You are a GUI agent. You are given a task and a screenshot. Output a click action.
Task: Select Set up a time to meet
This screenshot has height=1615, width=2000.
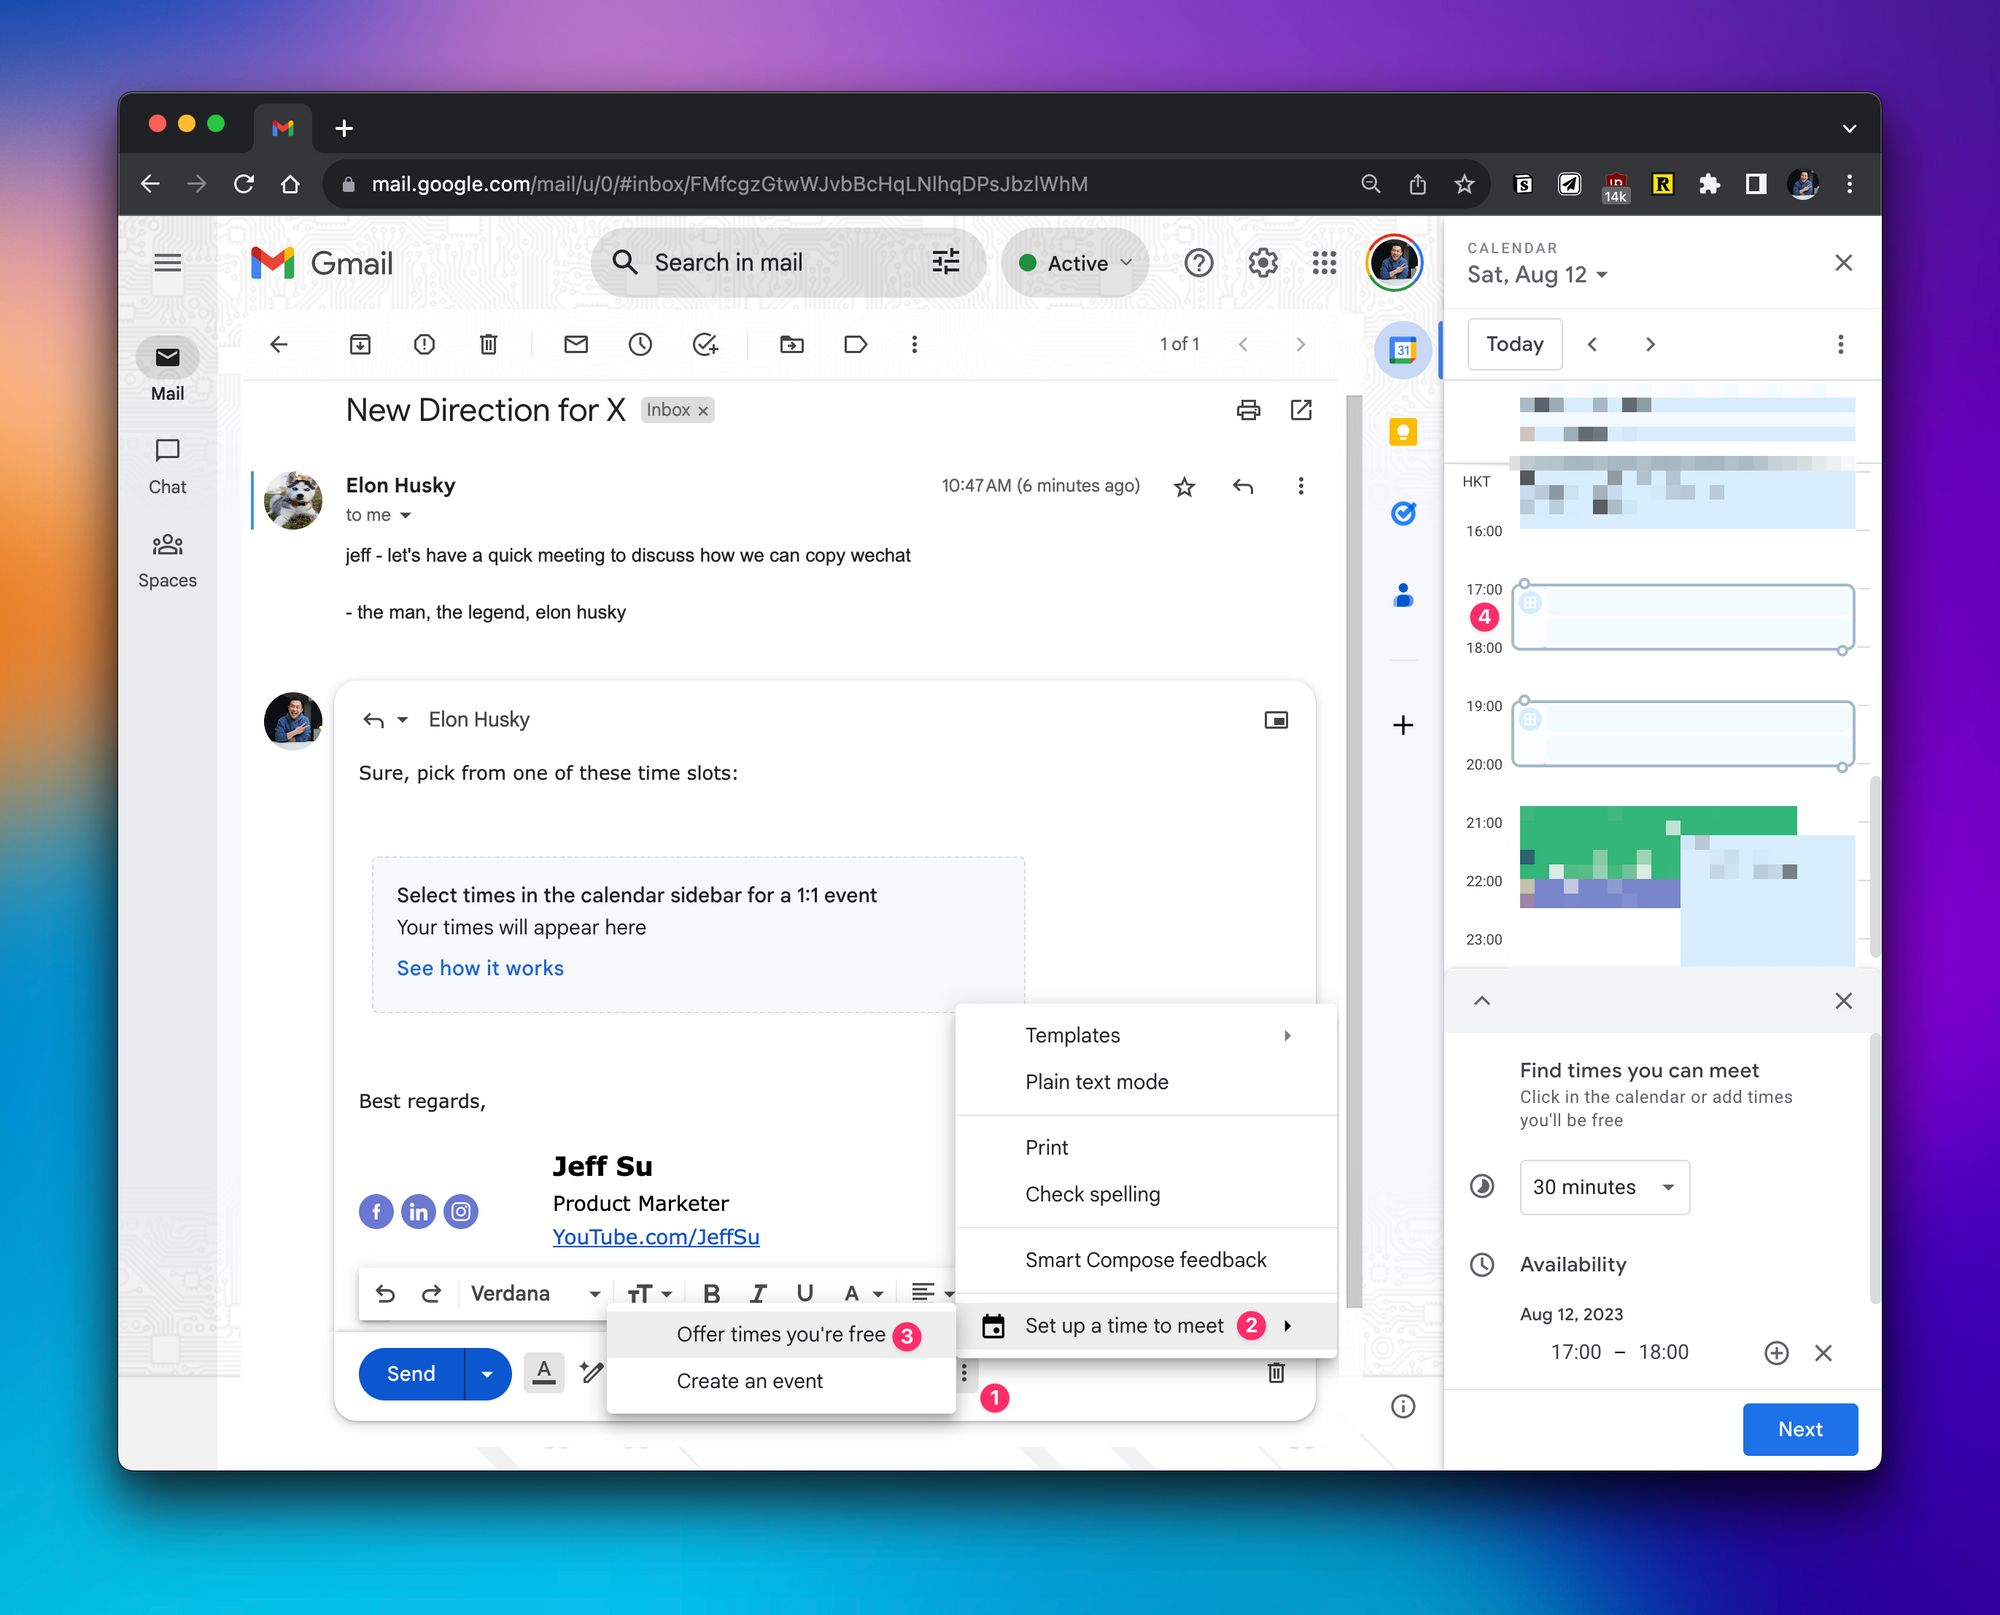coord(1146,1326)
